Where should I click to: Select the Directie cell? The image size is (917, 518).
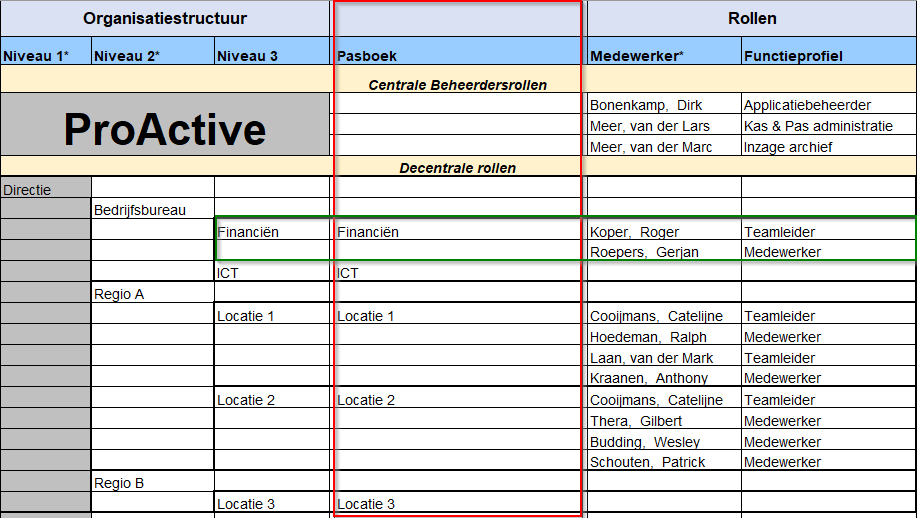(x=46, y=187)
